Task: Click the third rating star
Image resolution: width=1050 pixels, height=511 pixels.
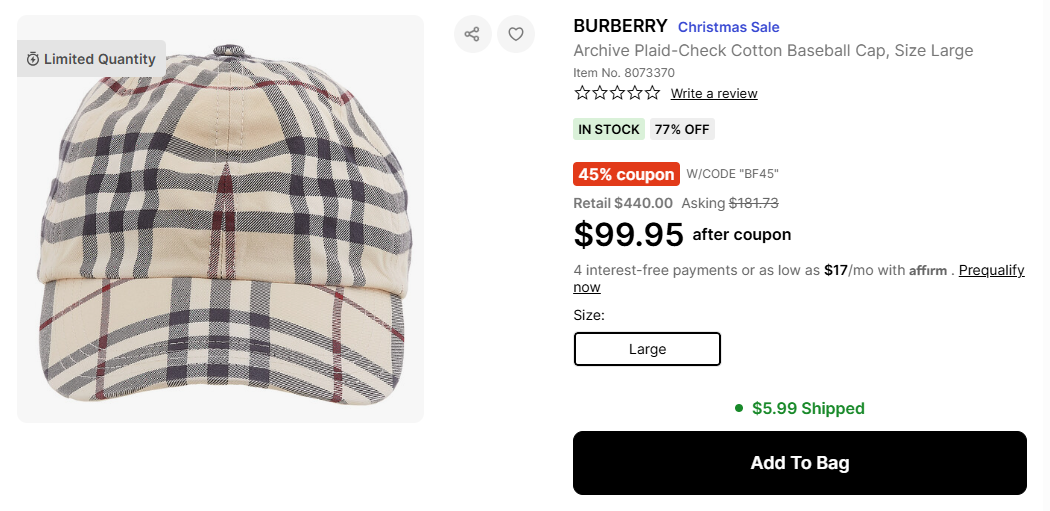Action: [x=617, y=93]
